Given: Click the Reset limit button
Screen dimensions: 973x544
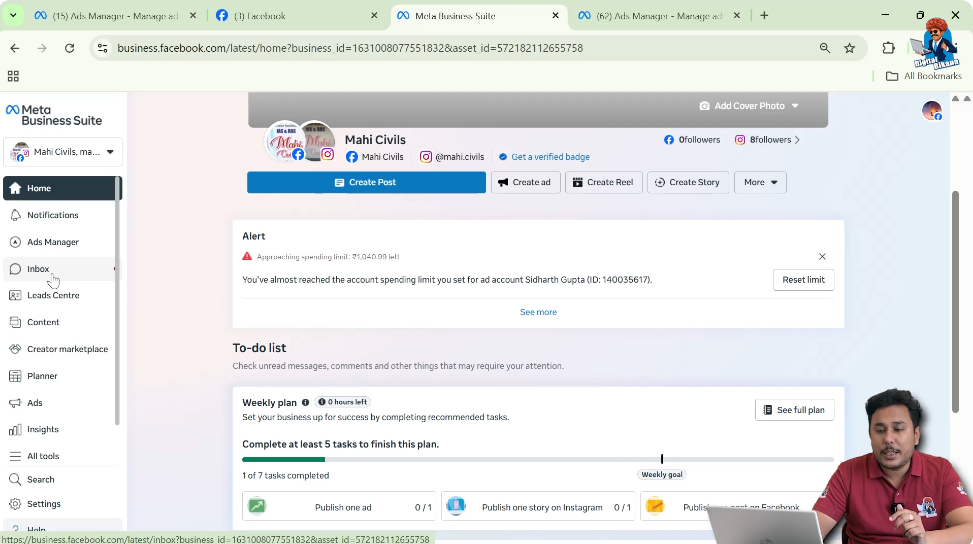Looking at the screenshot, I should pyautogui.click(x=804, y=280).
